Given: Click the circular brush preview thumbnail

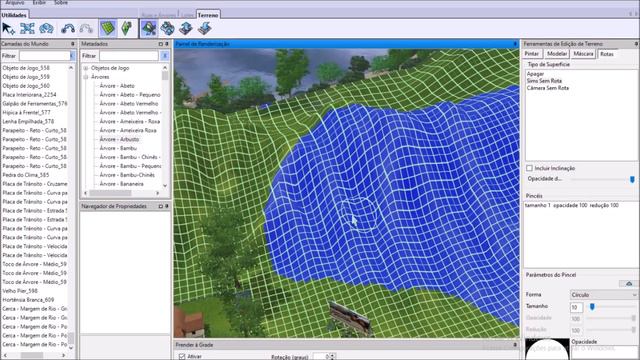Looking at the screenshot, I should [x=547, y=349].
